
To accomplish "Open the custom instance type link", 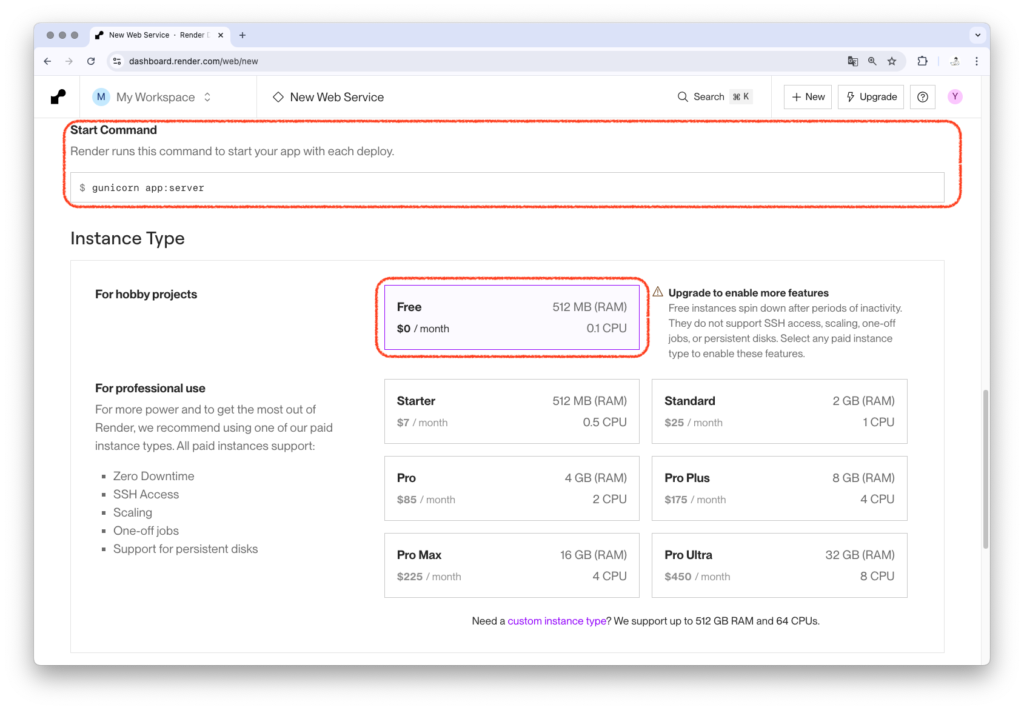I will pos(556,621).
